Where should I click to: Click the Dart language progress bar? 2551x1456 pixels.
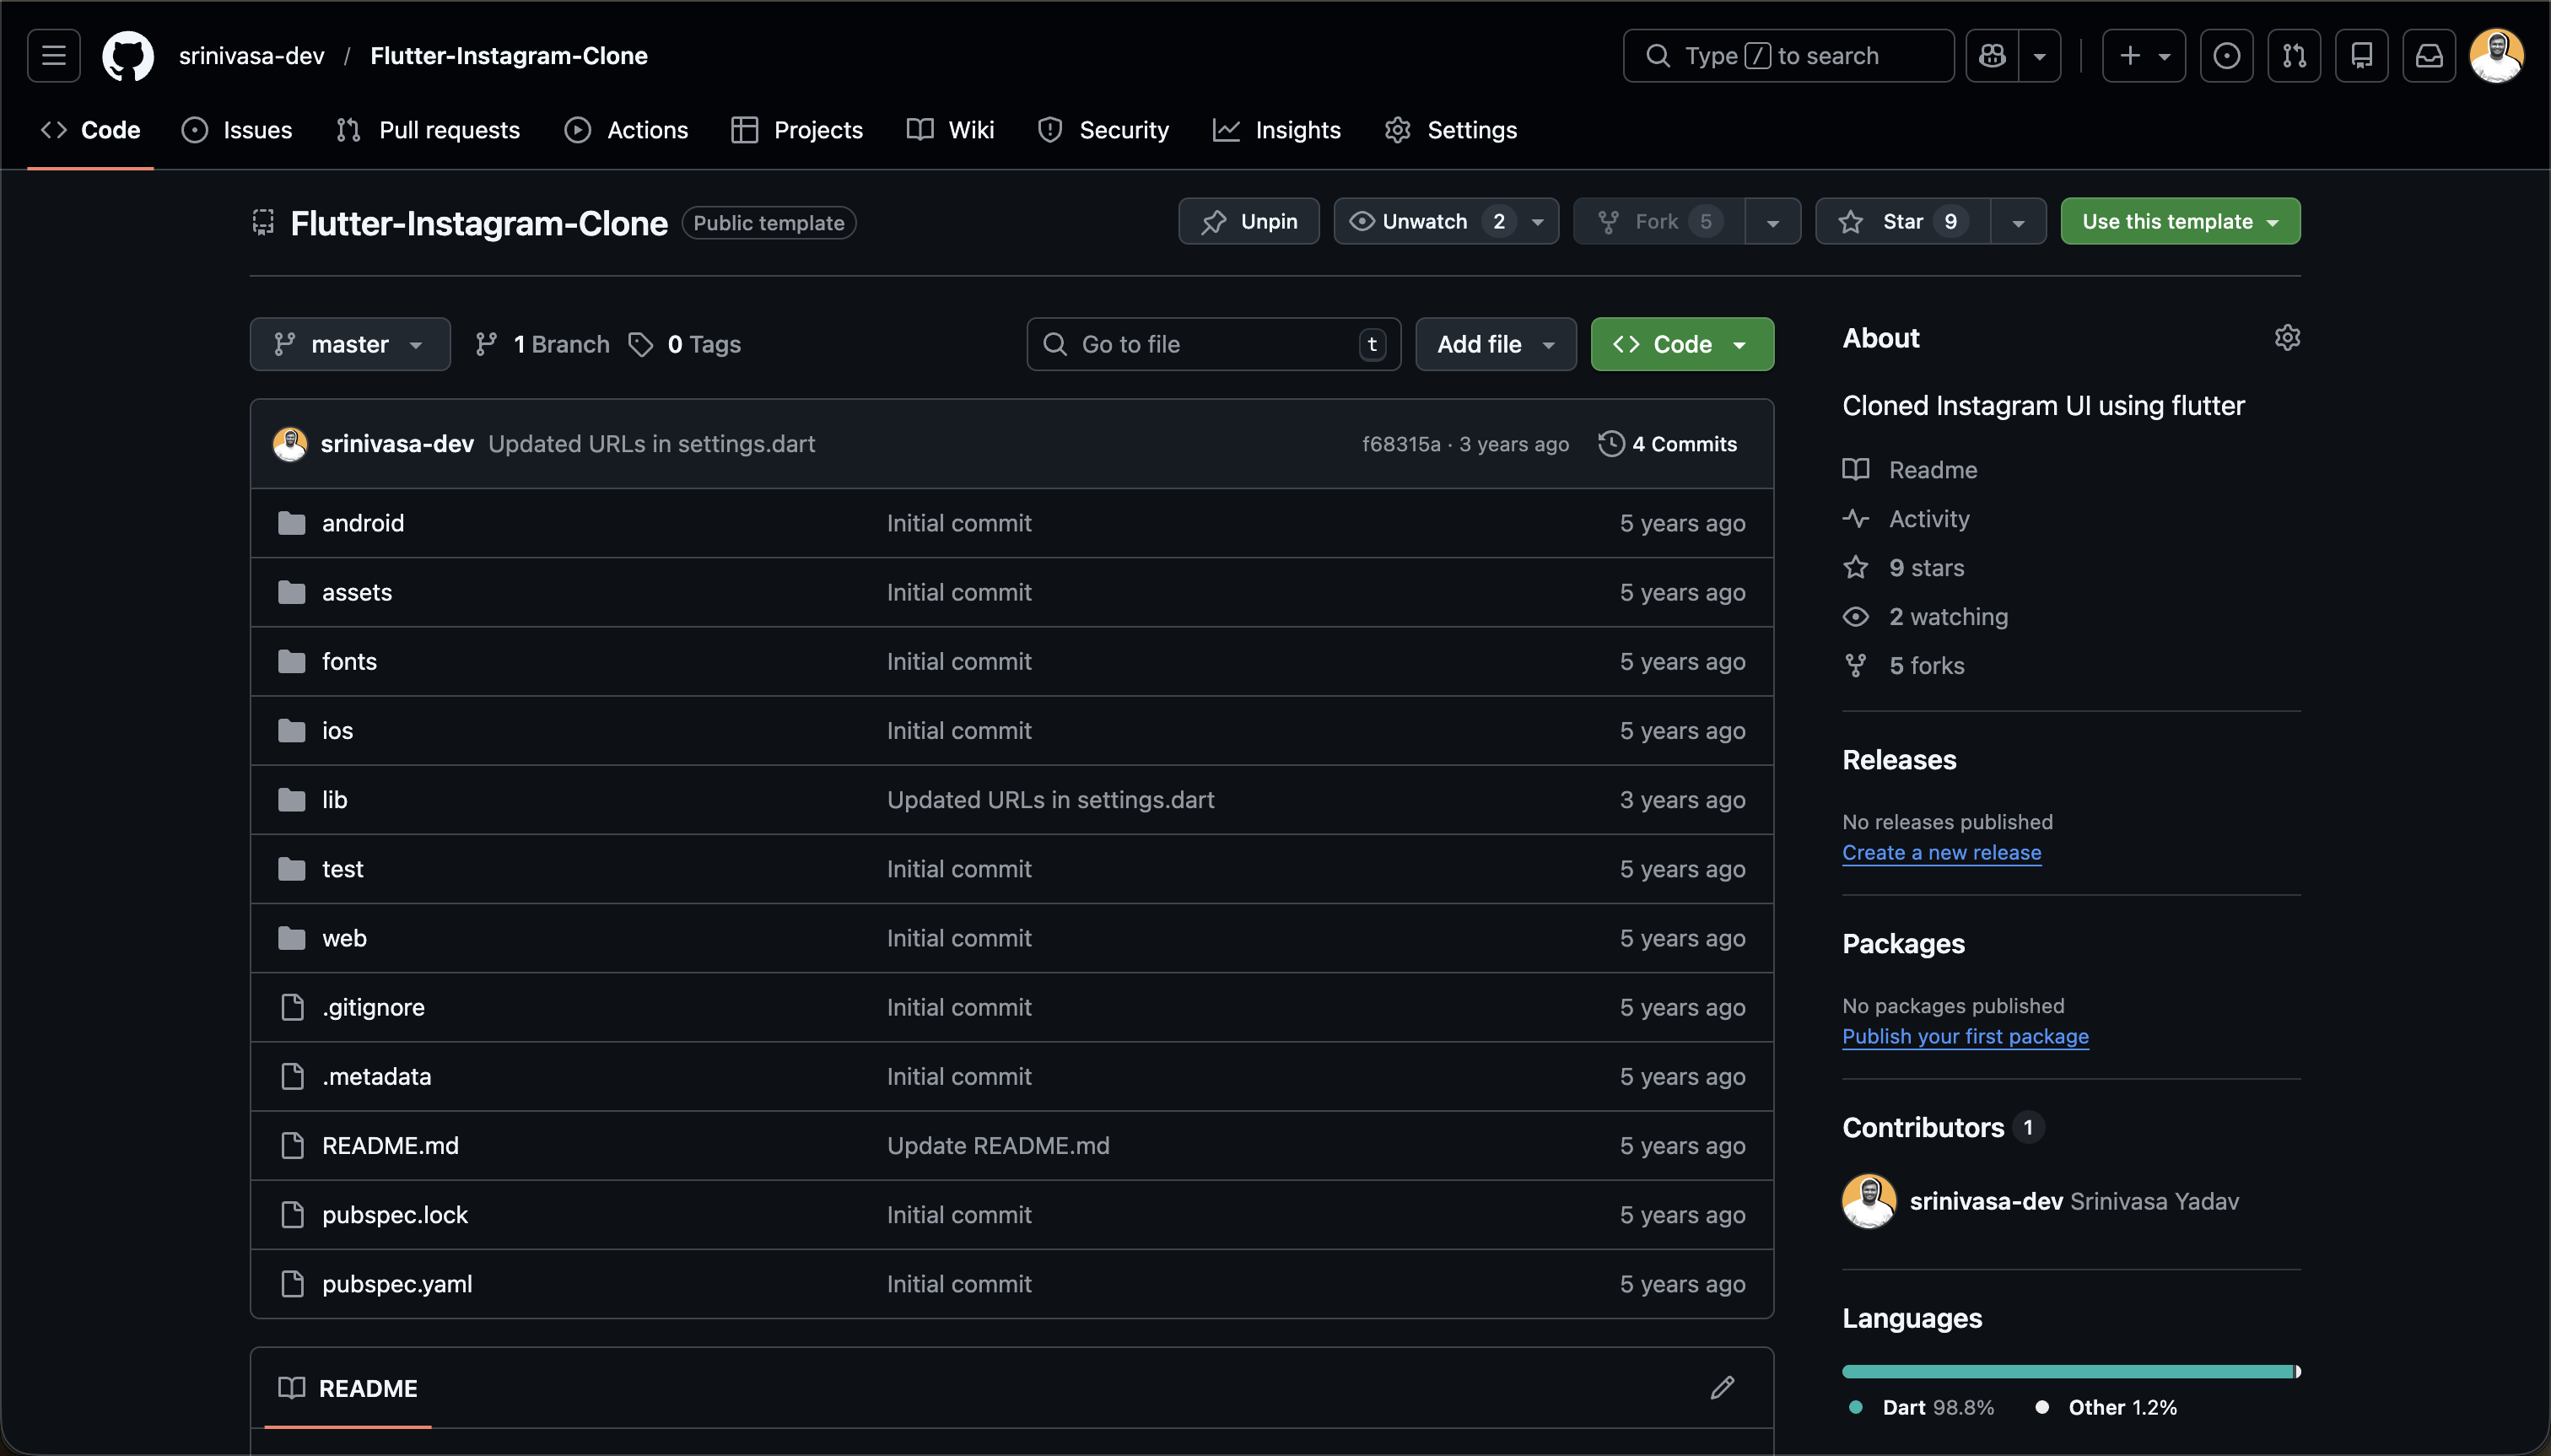(2066, 1372)
